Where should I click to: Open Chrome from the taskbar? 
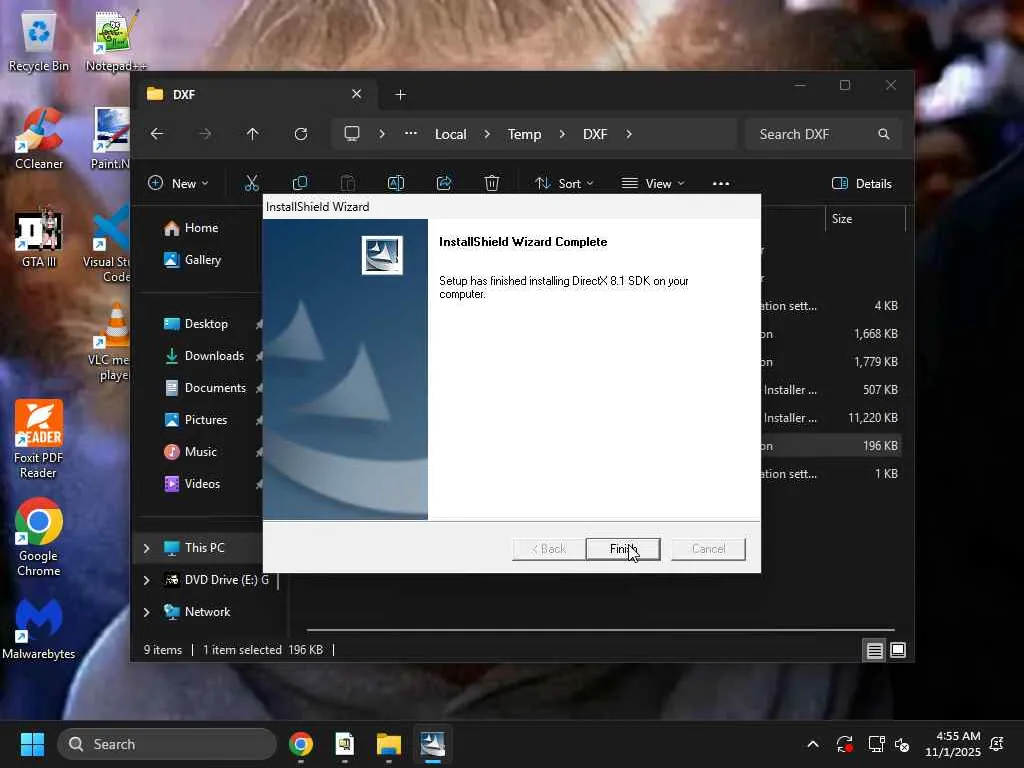coord(301,744)
